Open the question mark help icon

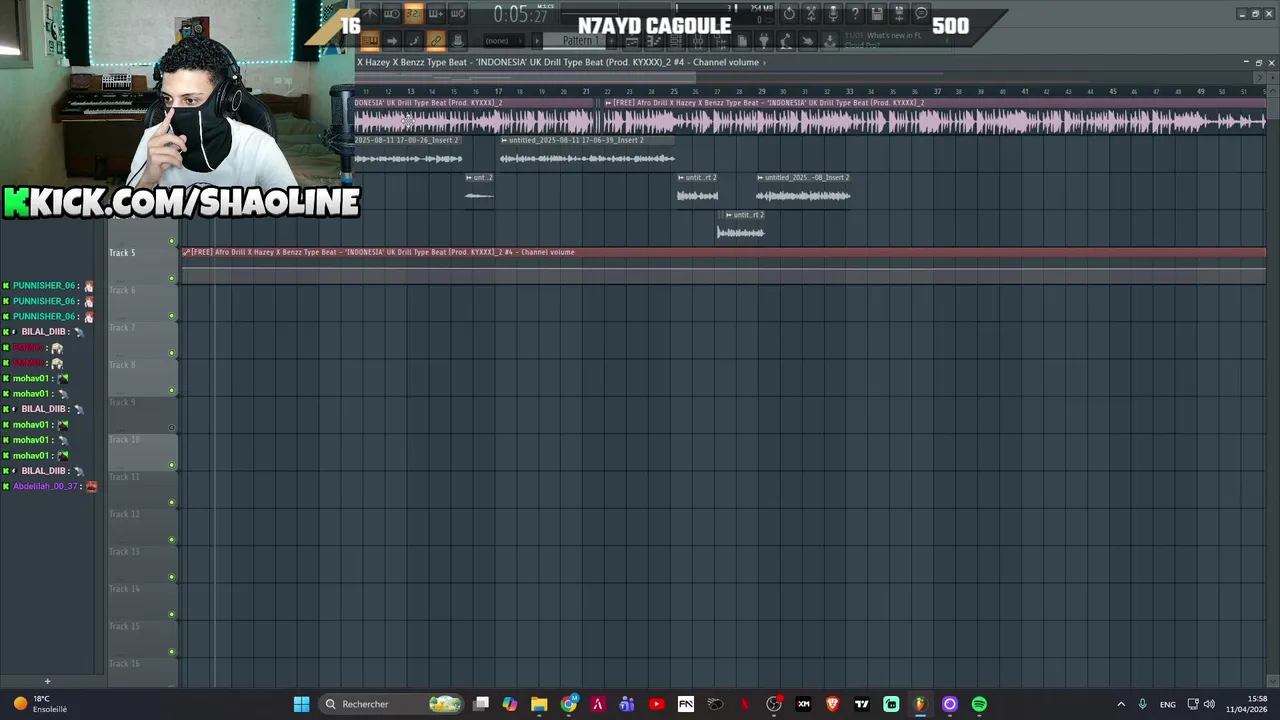(855, 13)
